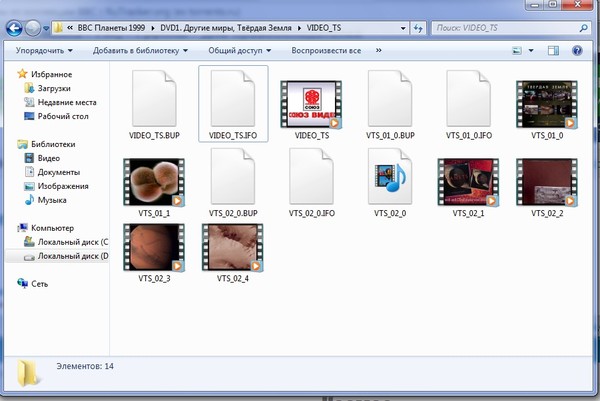Expand the address bar history dropdown
This screenshot has height=401, width=600.
click(403, 28)
